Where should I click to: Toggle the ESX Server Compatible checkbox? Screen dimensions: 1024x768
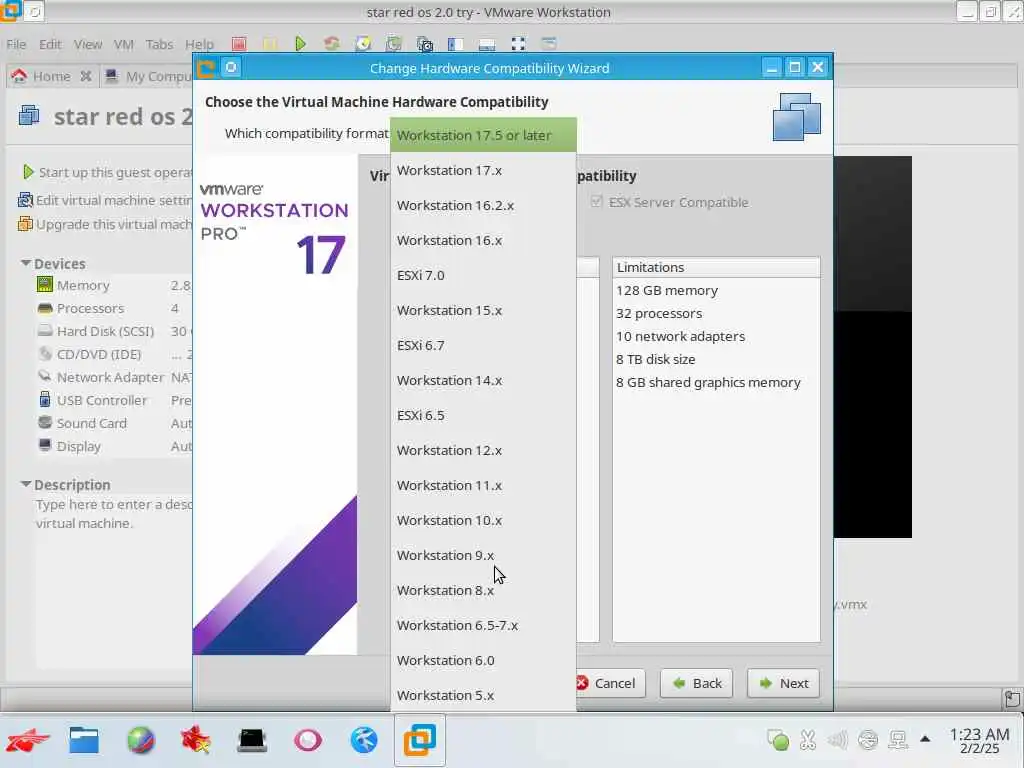point(596,202)
